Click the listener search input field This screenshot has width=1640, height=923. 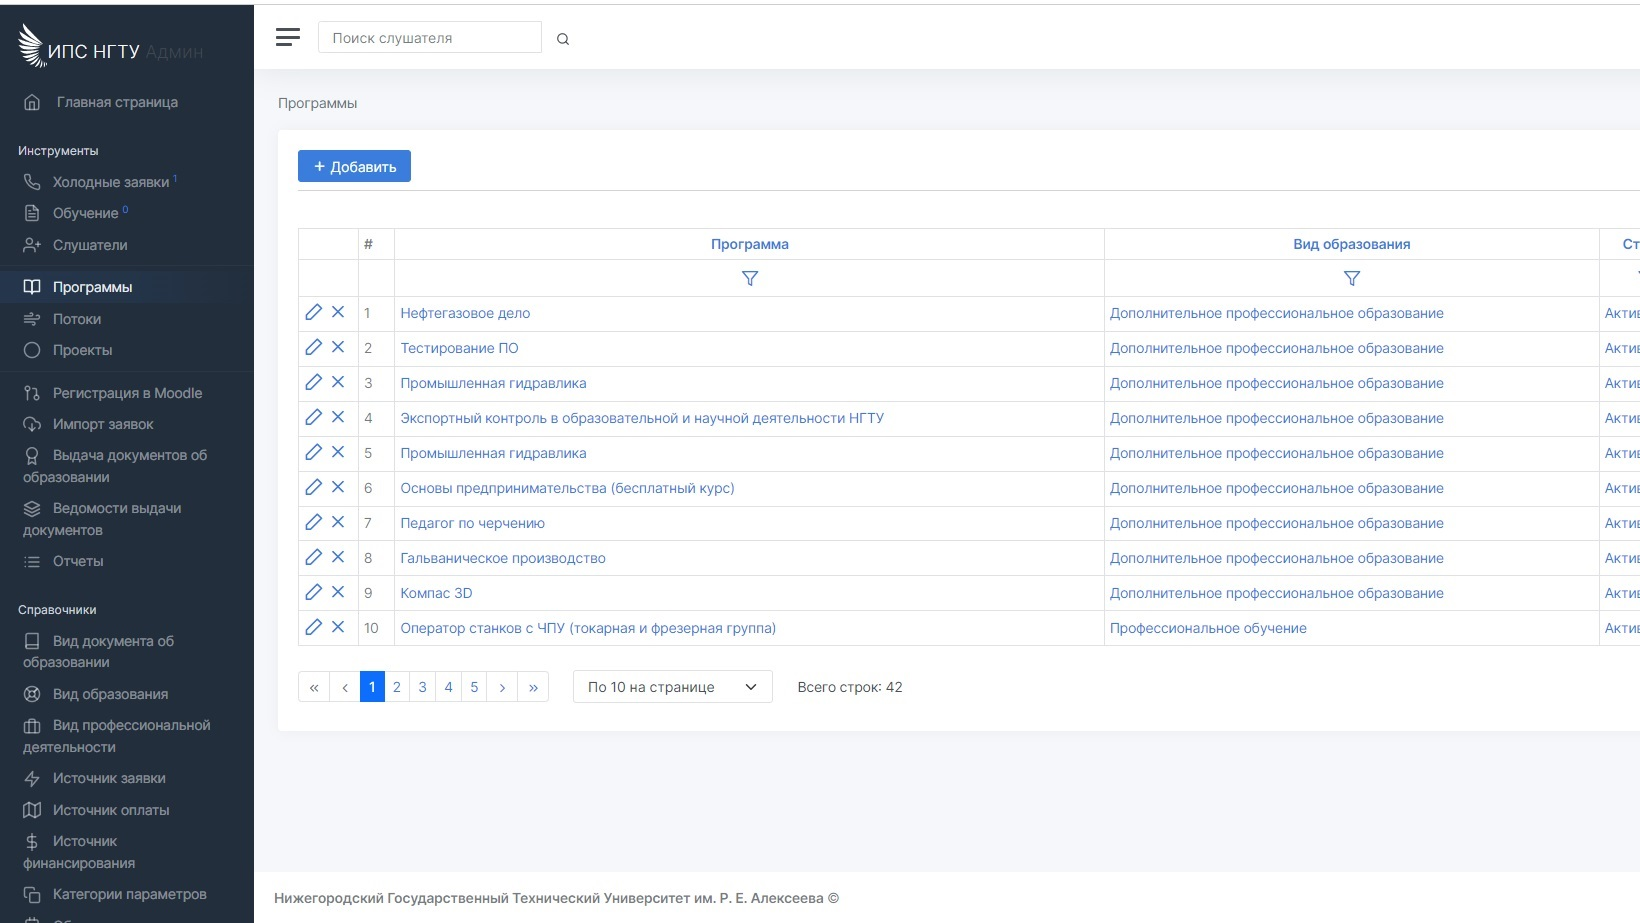tap(430, 38)
